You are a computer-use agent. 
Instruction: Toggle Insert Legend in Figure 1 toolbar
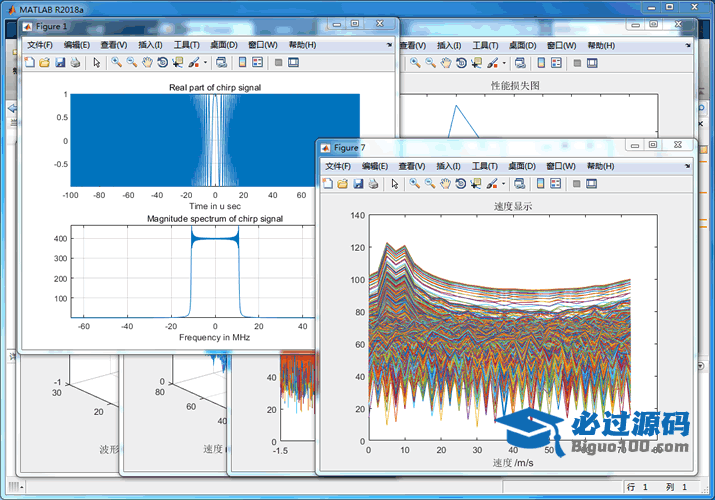tap(258, 62)
